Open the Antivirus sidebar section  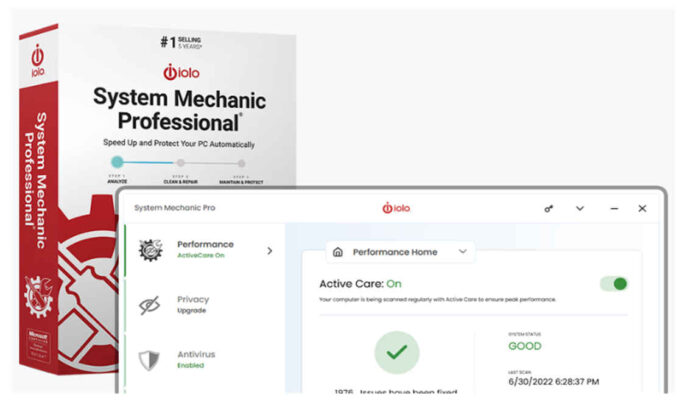tap(205, 360)
